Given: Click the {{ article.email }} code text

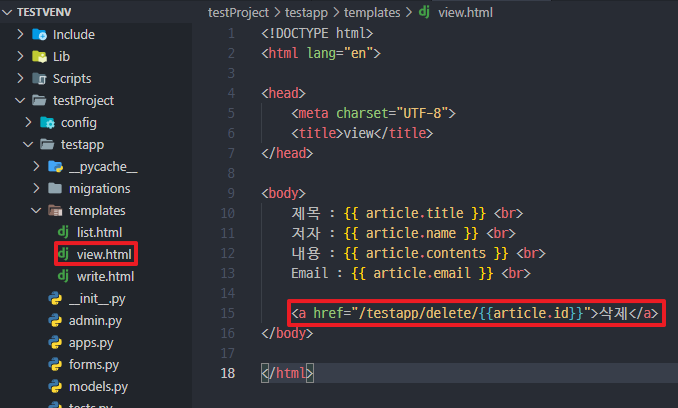Looking at the screenshot, I should click(x=422, y=273).
